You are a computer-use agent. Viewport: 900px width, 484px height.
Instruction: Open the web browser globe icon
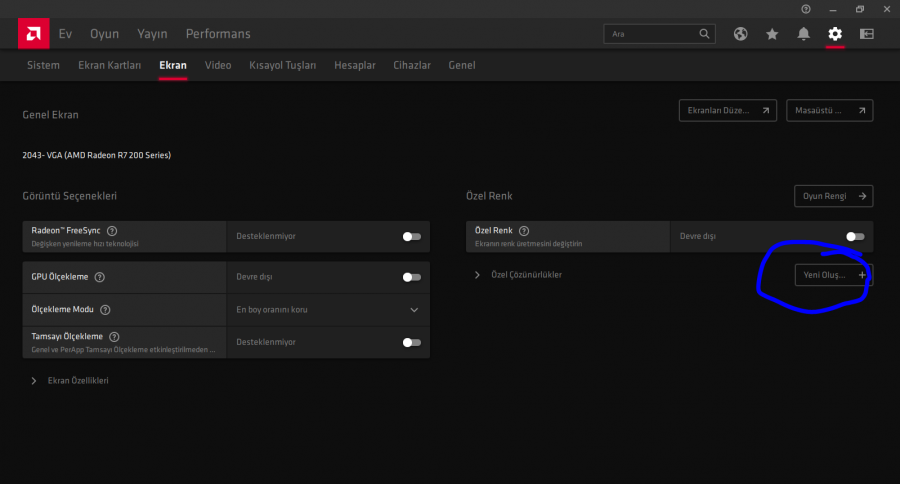[740, 34]
